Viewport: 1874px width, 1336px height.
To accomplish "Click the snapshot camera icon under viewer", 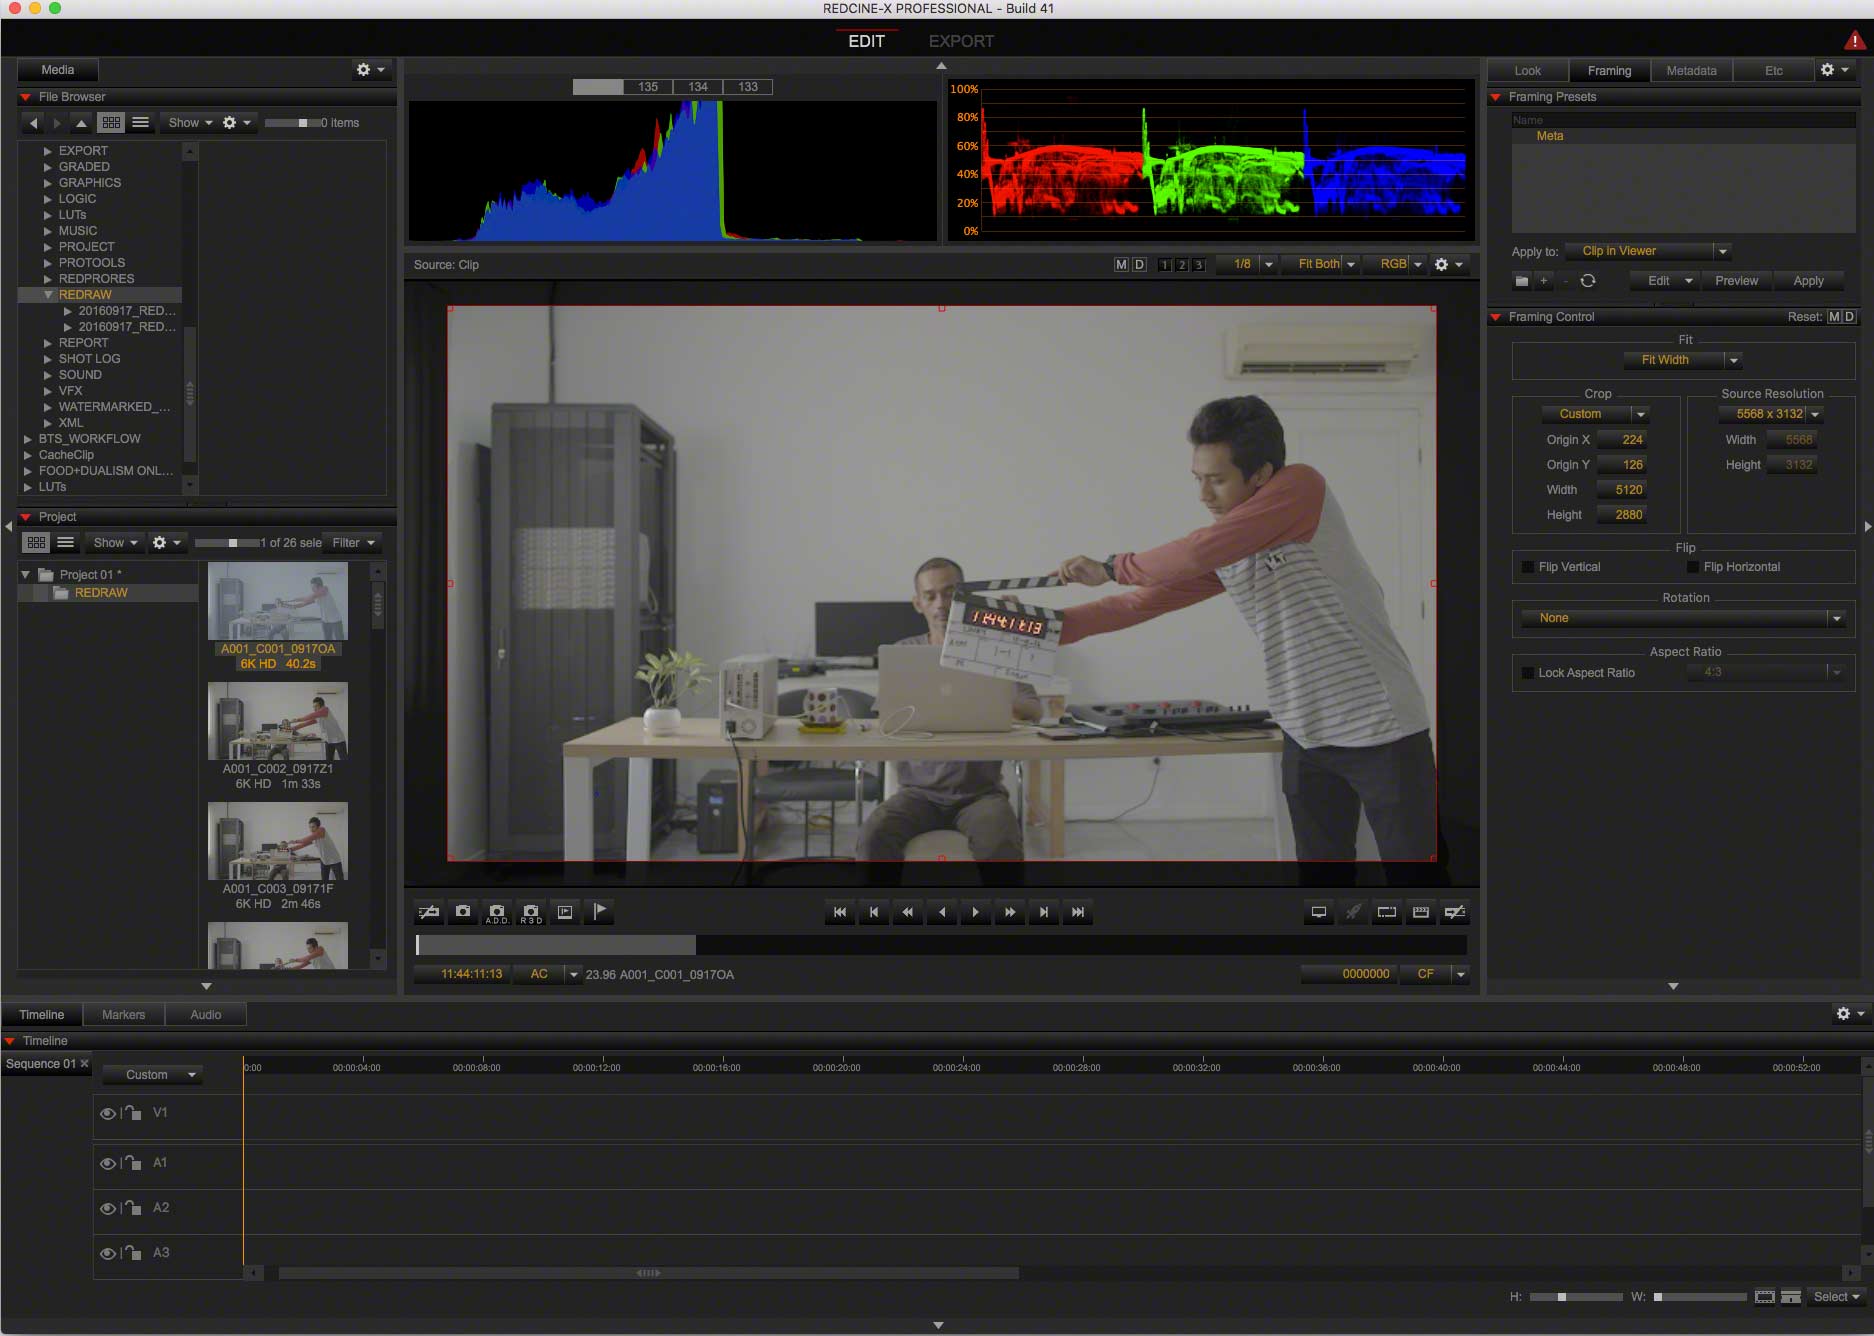I will pyautogui.click(x=463, y=912).
